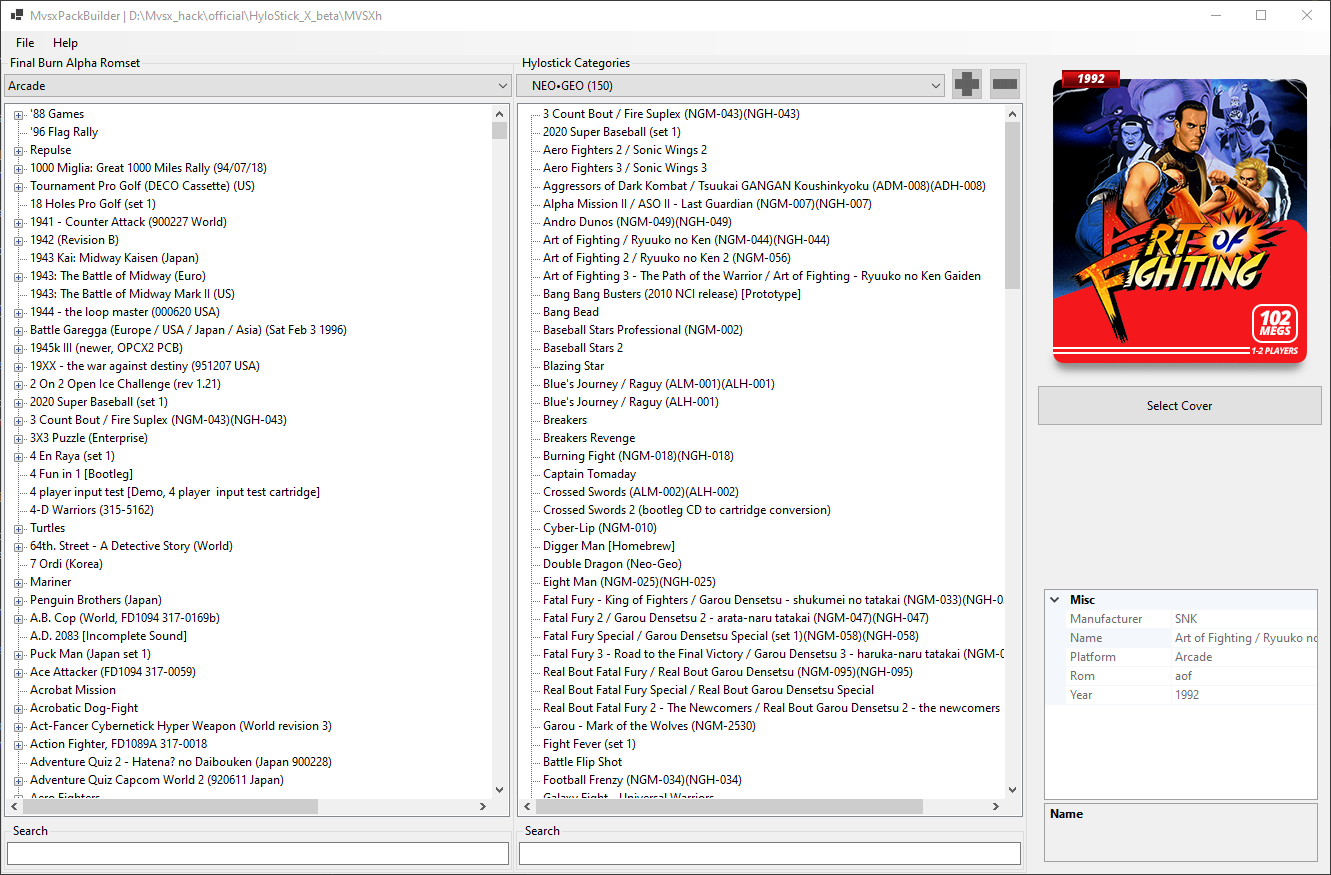
Task: Expand the 2020 Super Baseball node in romset
Action: click(x=19, y=402)
